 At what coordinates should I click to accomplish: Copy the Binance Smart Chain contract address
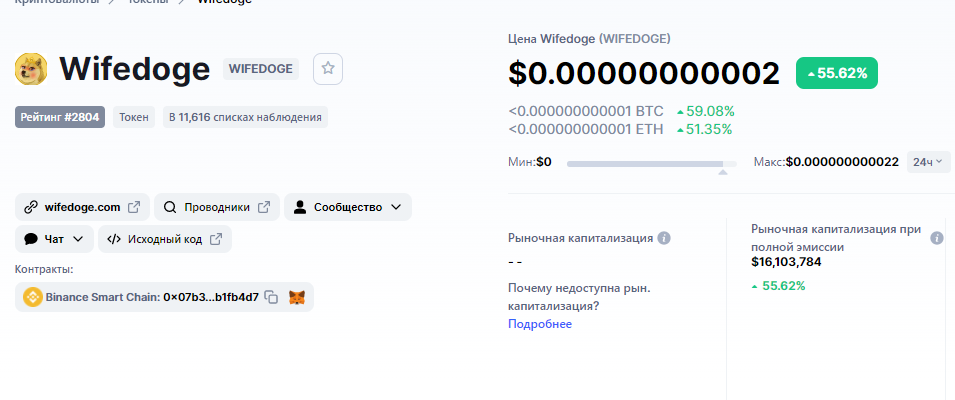(271, 297)
